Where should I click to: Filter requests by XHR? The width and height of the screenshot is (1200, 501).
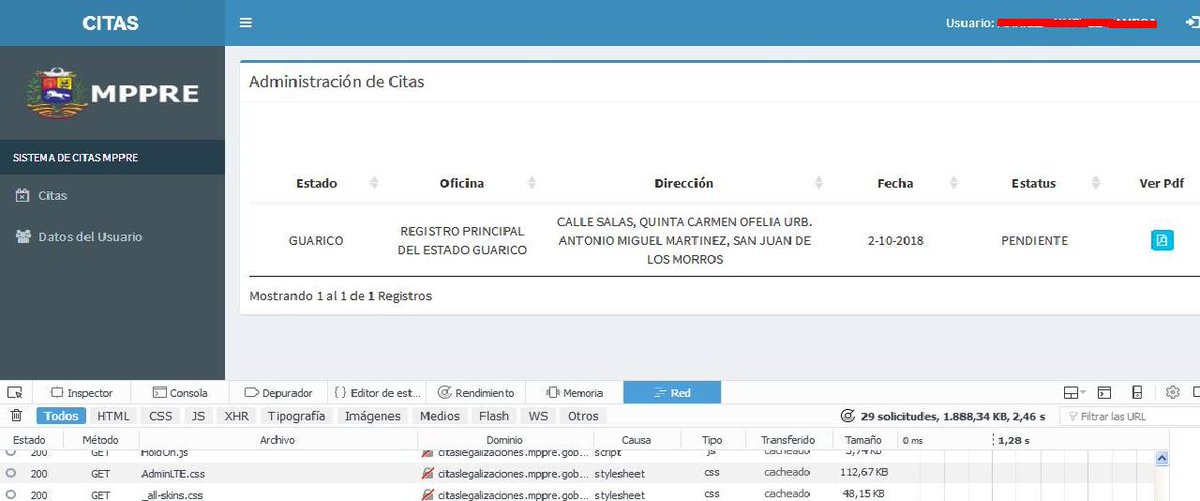[x=237, y=416]
